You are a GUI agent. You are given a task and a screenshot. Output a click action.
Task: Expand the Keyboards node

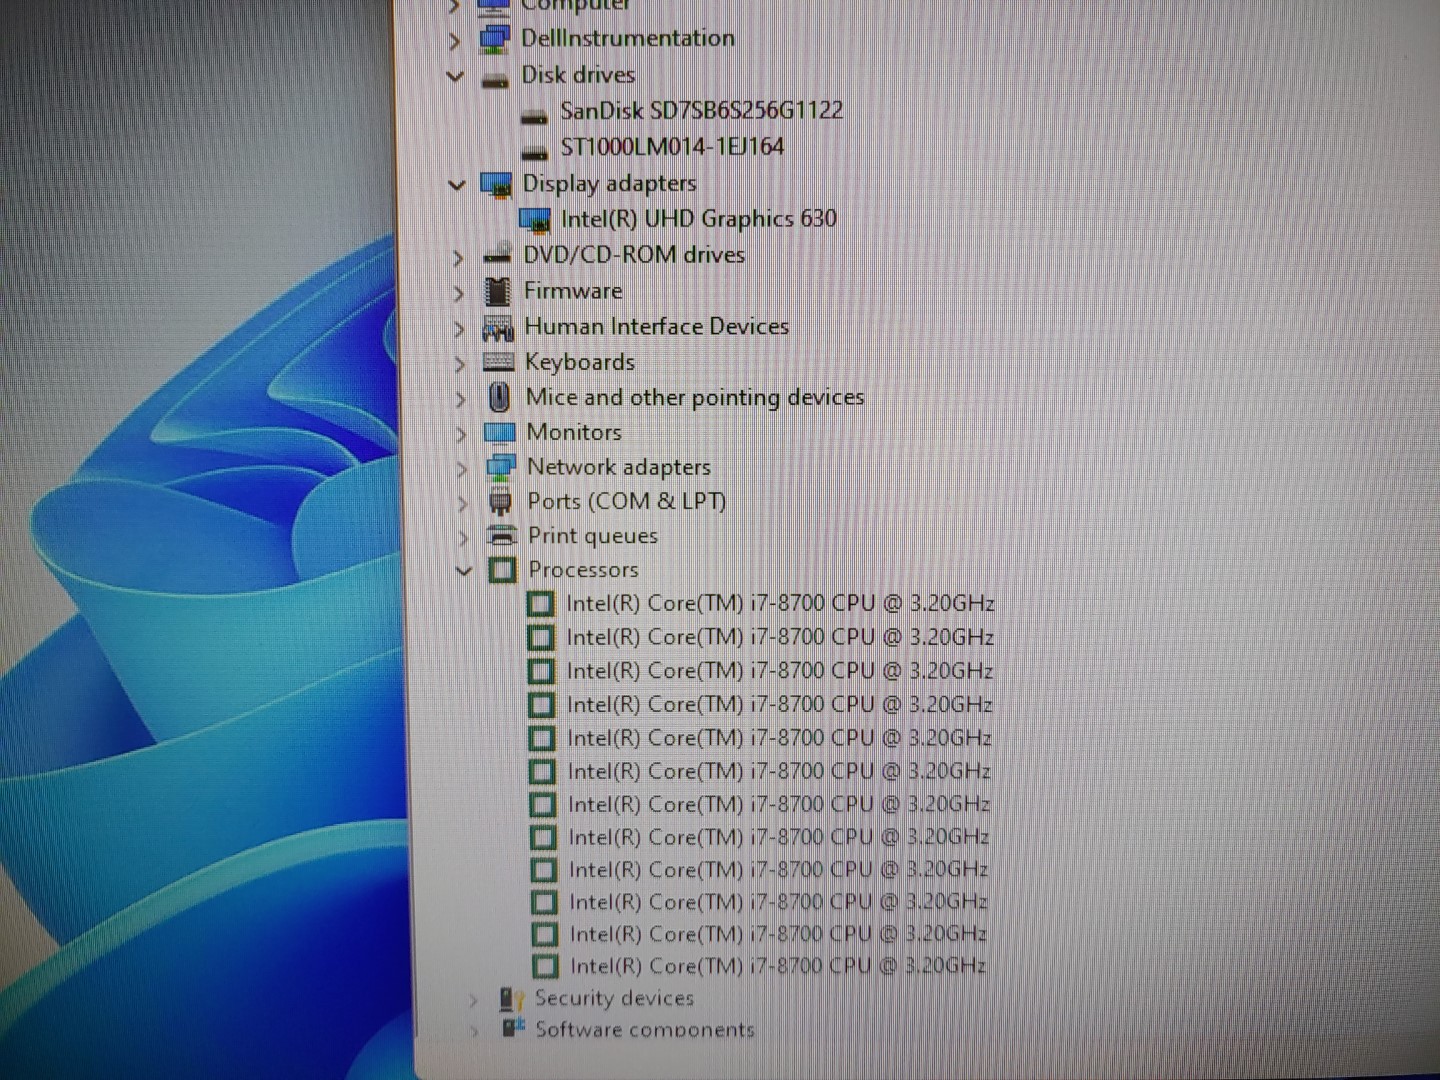pyautogui.click(x=460, y=365)
